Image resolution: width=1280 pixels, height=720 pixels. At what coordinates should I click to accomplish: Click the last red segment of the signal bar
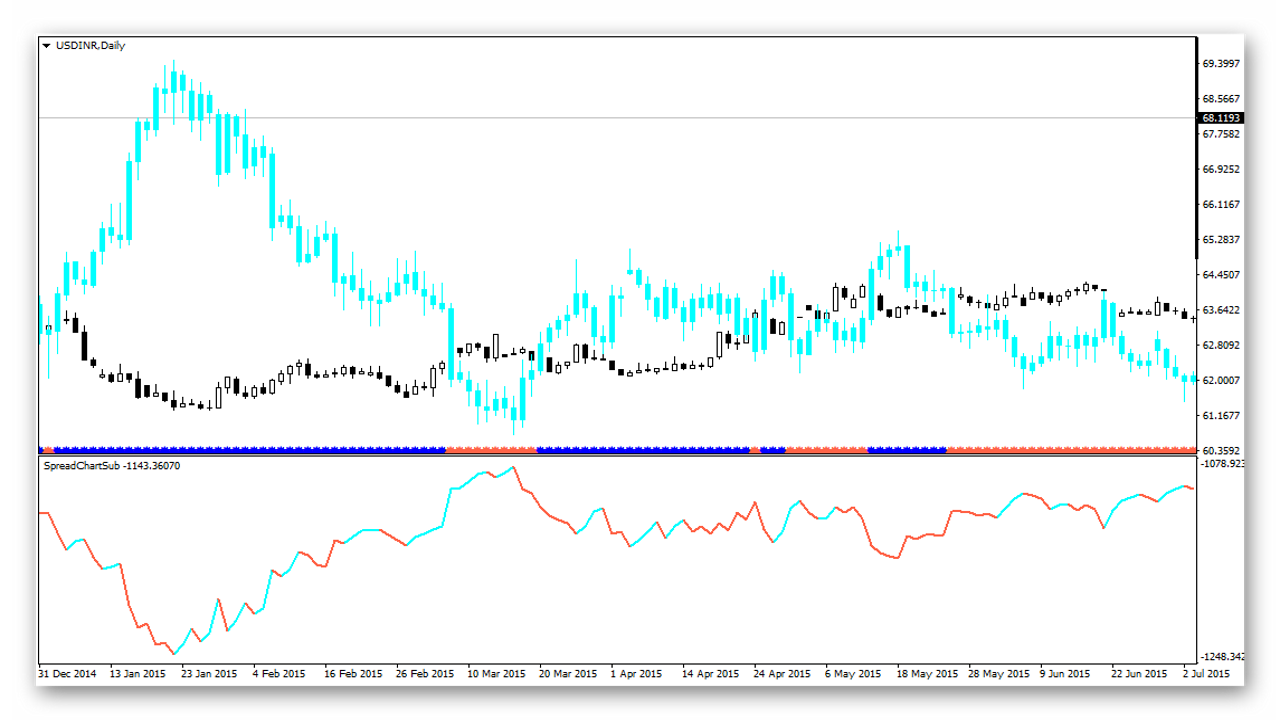pyautogui.click(x=1071, y=451)
